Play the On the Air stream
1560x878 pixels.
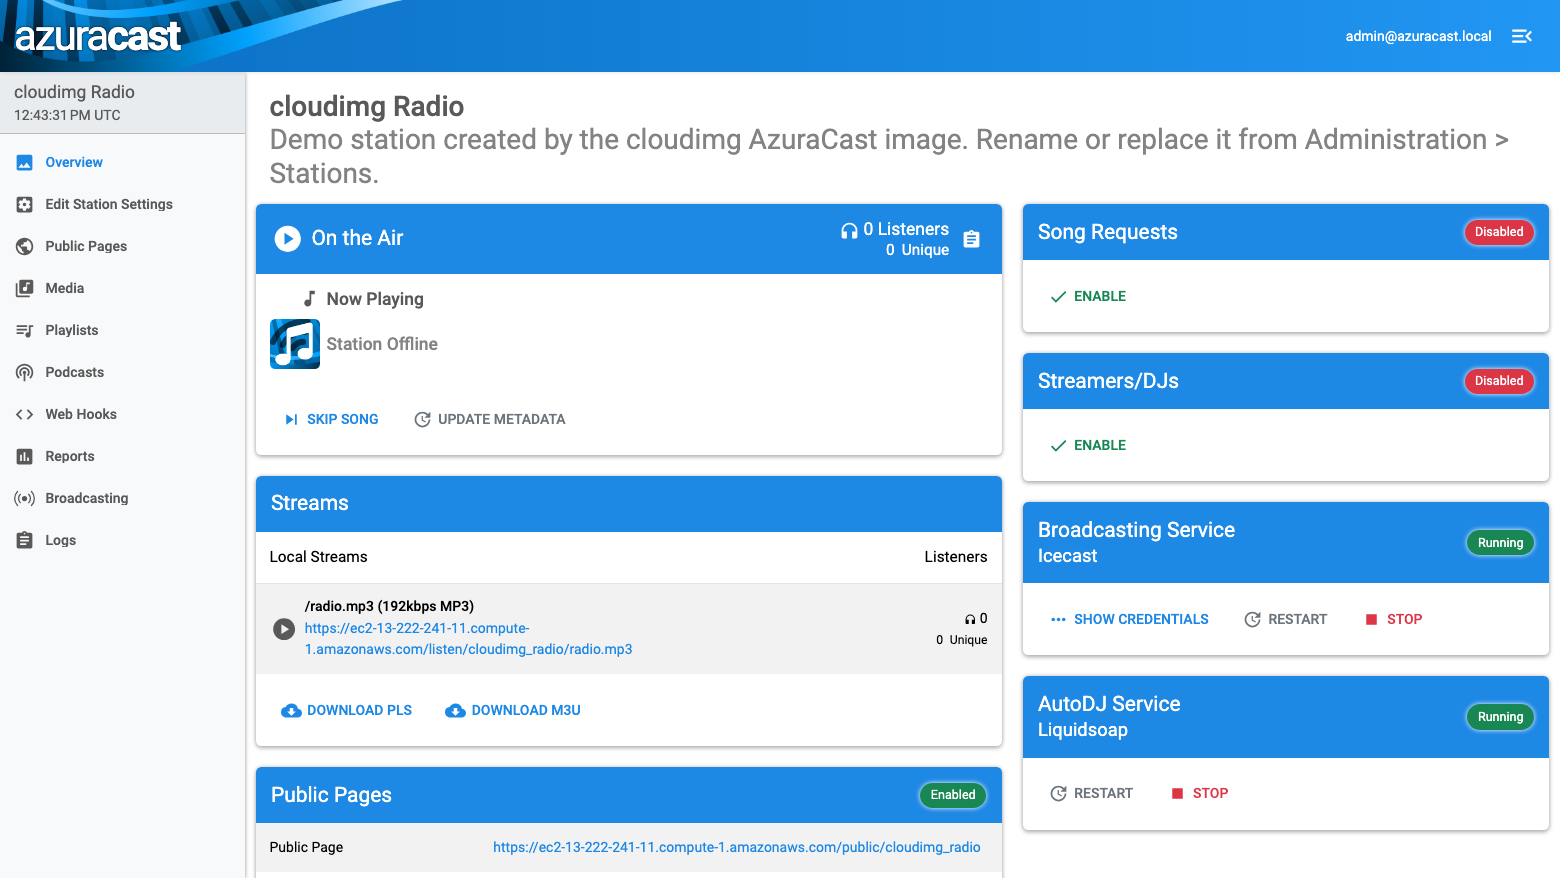coord(287,238)
